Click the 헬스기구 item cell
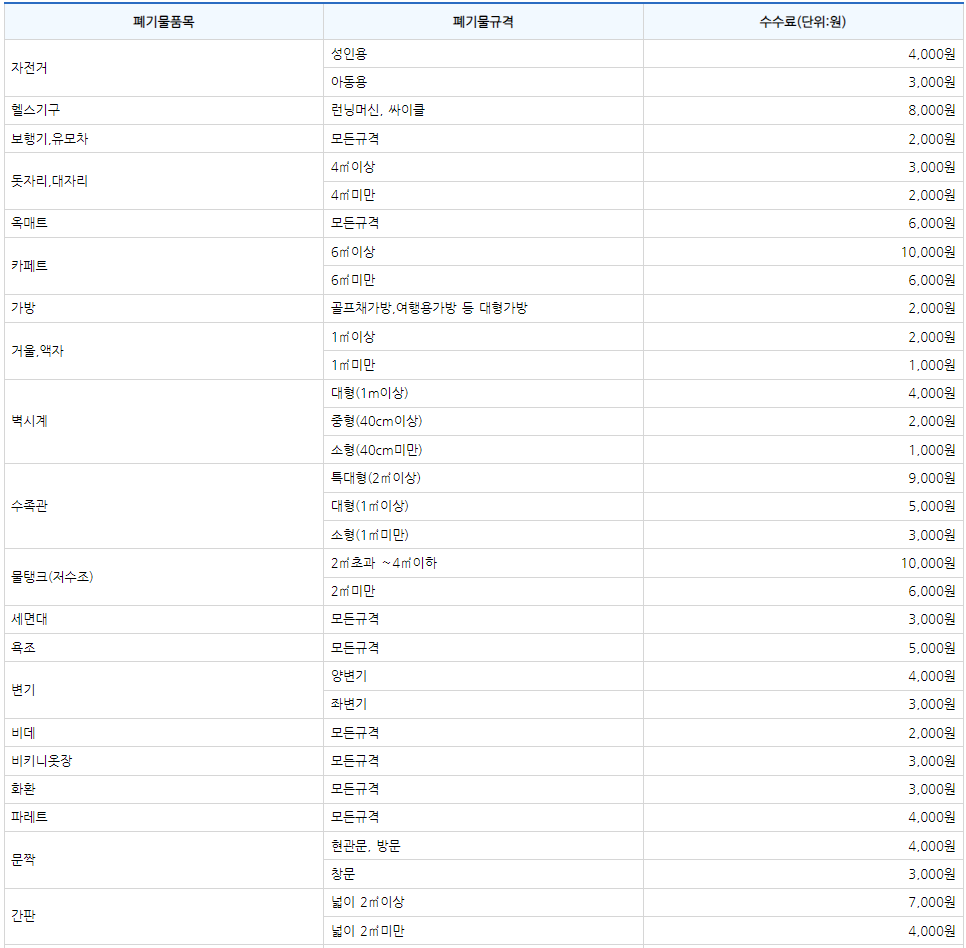The width and height of the screenshot is (966, 948). tap(164, 110)
